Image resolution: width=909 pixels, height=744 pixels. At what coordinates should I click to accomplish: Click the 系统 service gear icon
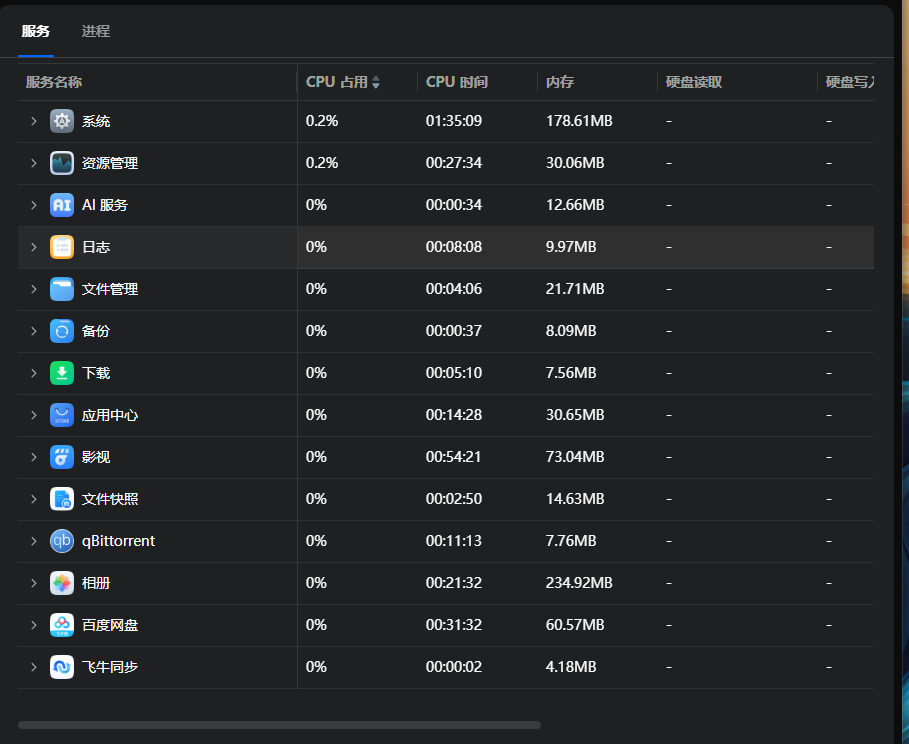tap(61, 120)
